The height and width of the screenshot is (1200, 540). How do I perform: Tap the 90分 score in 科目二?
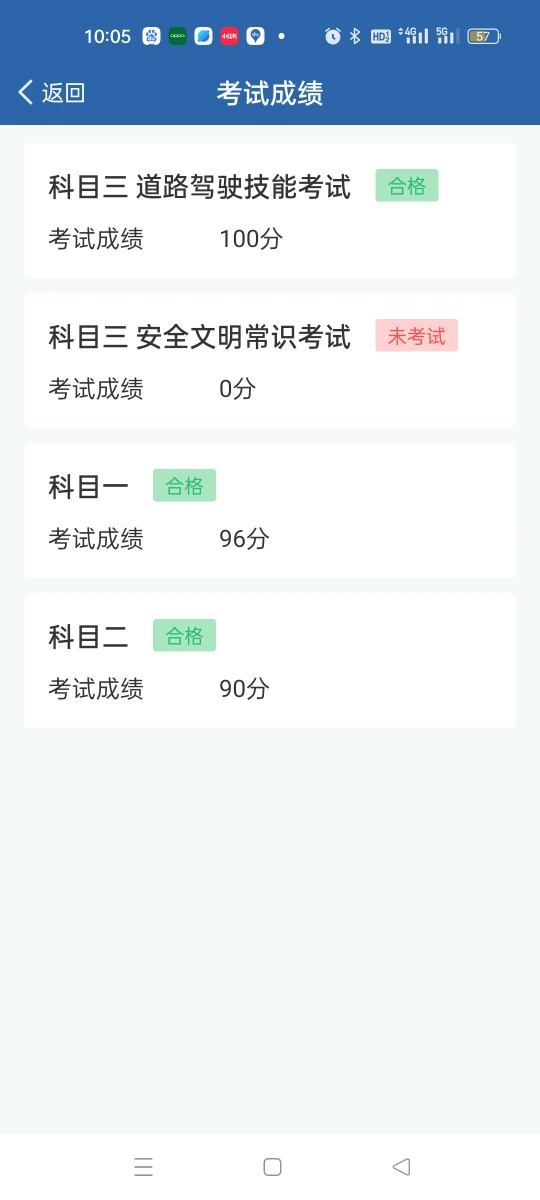coord(244,689)
